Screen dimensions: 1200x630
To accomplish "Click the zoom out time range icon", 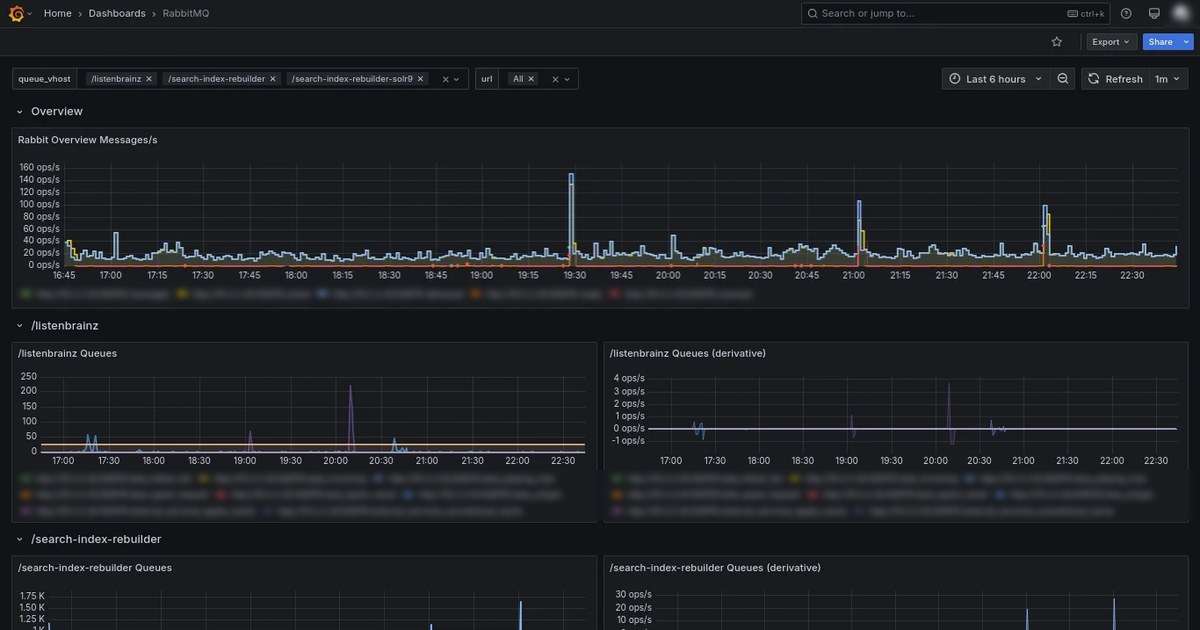I will coord(1063,79).
